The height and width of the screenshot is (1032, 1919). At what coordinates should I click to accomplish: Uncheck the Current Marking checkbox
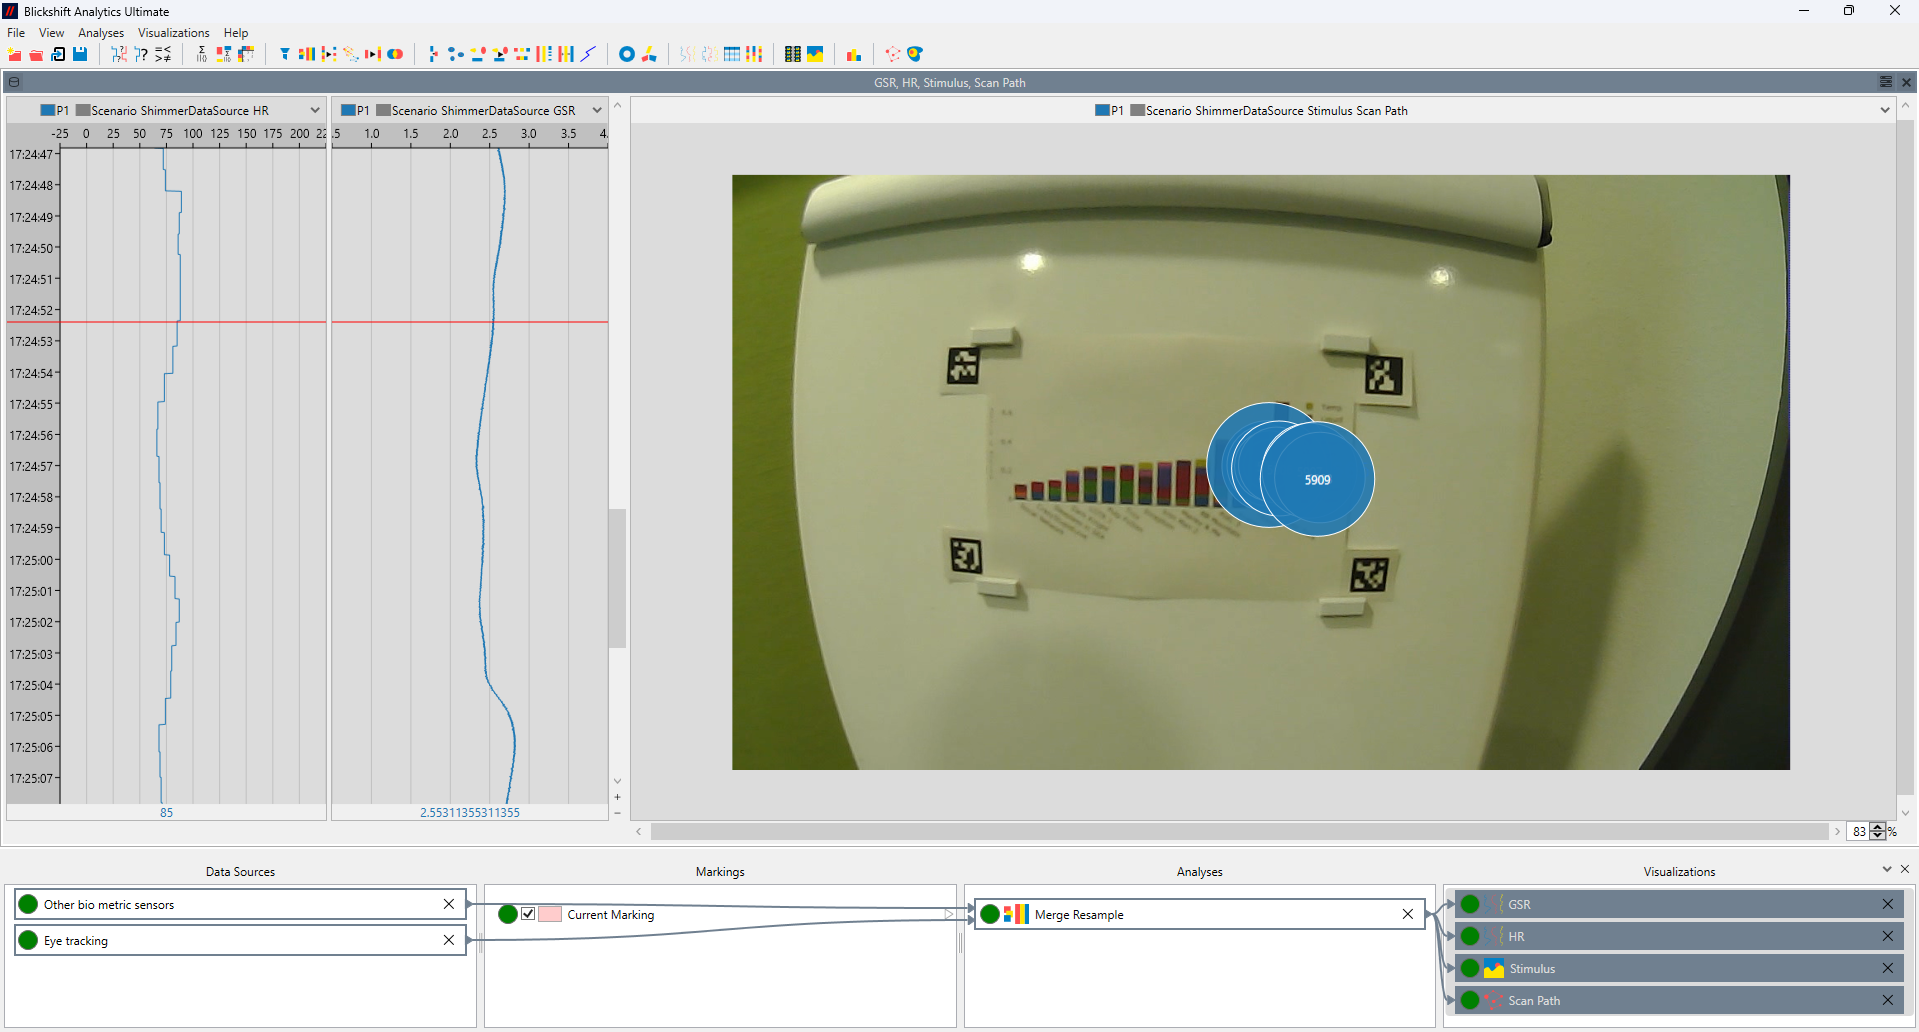(x=528, y=914)
